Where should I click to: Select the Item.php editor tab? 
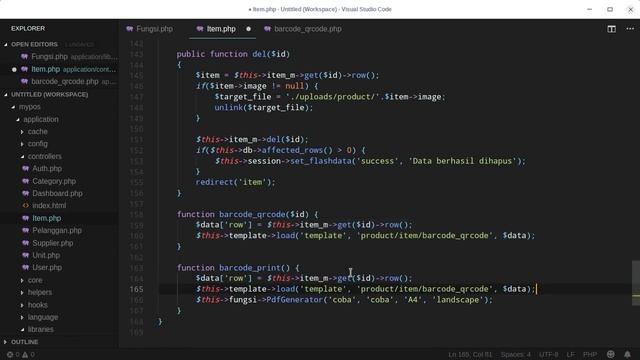point(222,29)
